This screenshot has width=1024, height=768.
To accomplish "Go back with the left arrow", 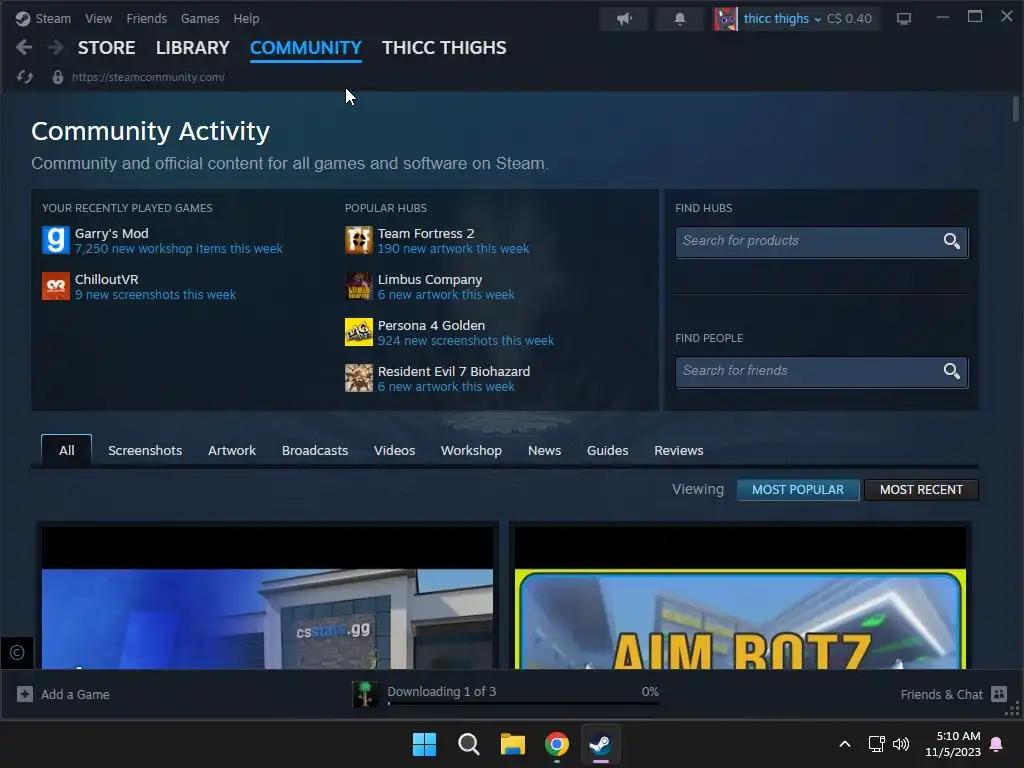I will pos(24,48).
